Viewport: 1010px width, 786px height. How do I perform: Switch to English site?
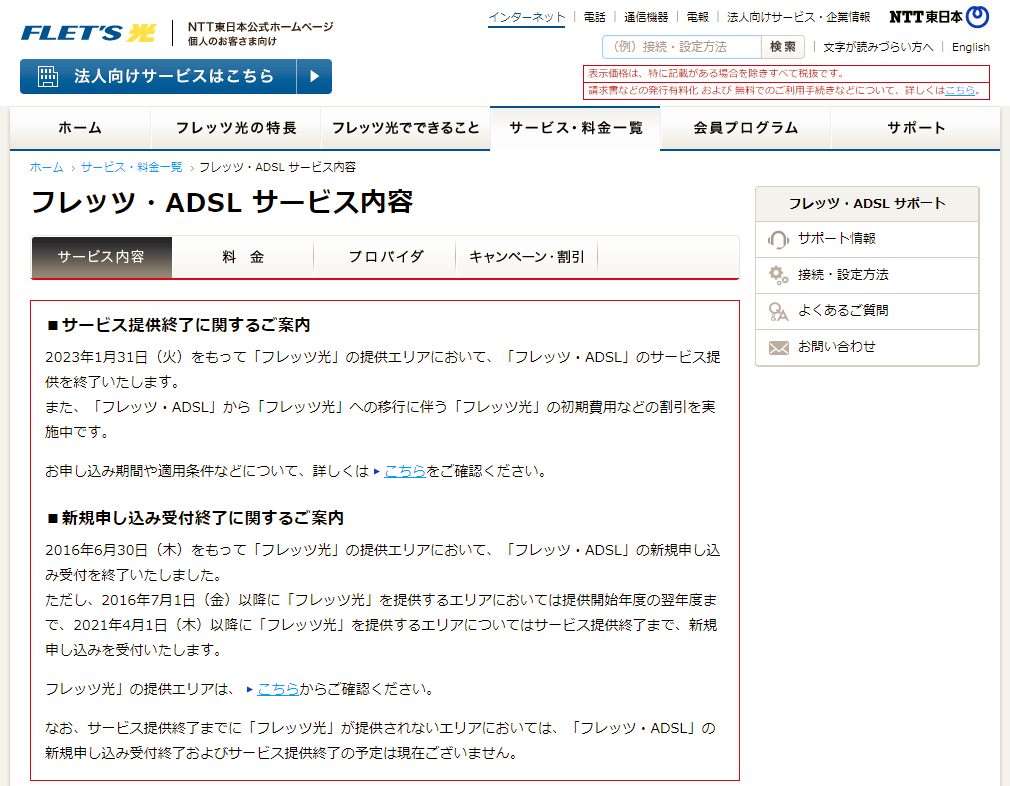tap(971, 47)
